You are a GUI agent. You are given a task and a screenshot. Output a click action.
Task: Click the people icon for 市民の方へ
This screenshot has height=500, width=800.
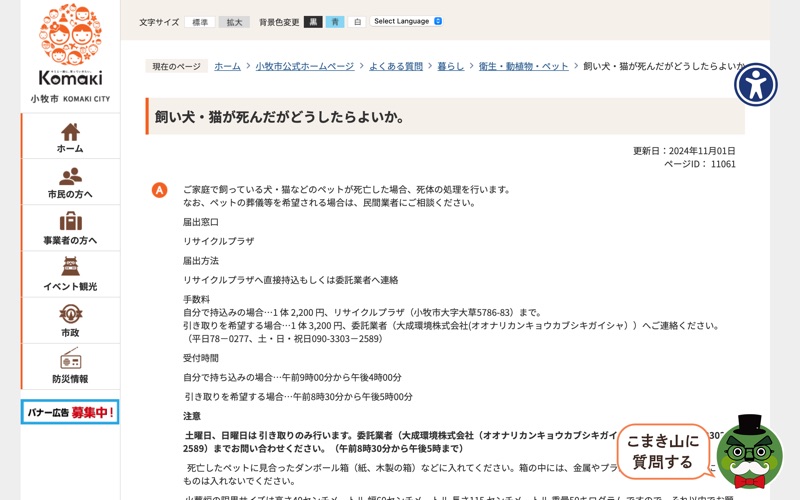[70, 177]
